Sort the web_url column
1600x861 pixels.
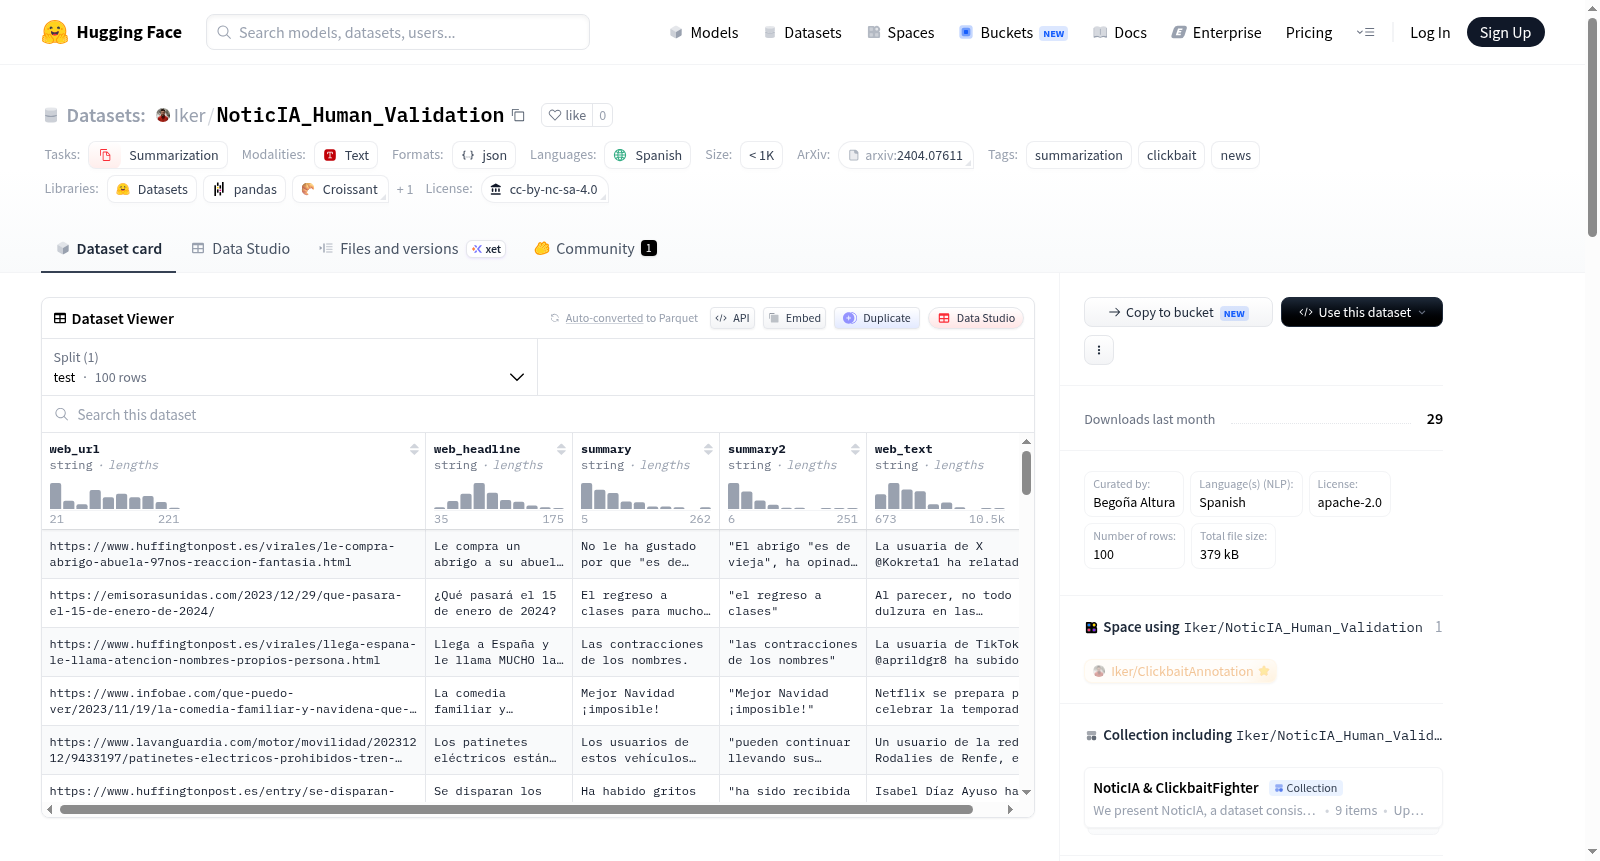[414, 449]
